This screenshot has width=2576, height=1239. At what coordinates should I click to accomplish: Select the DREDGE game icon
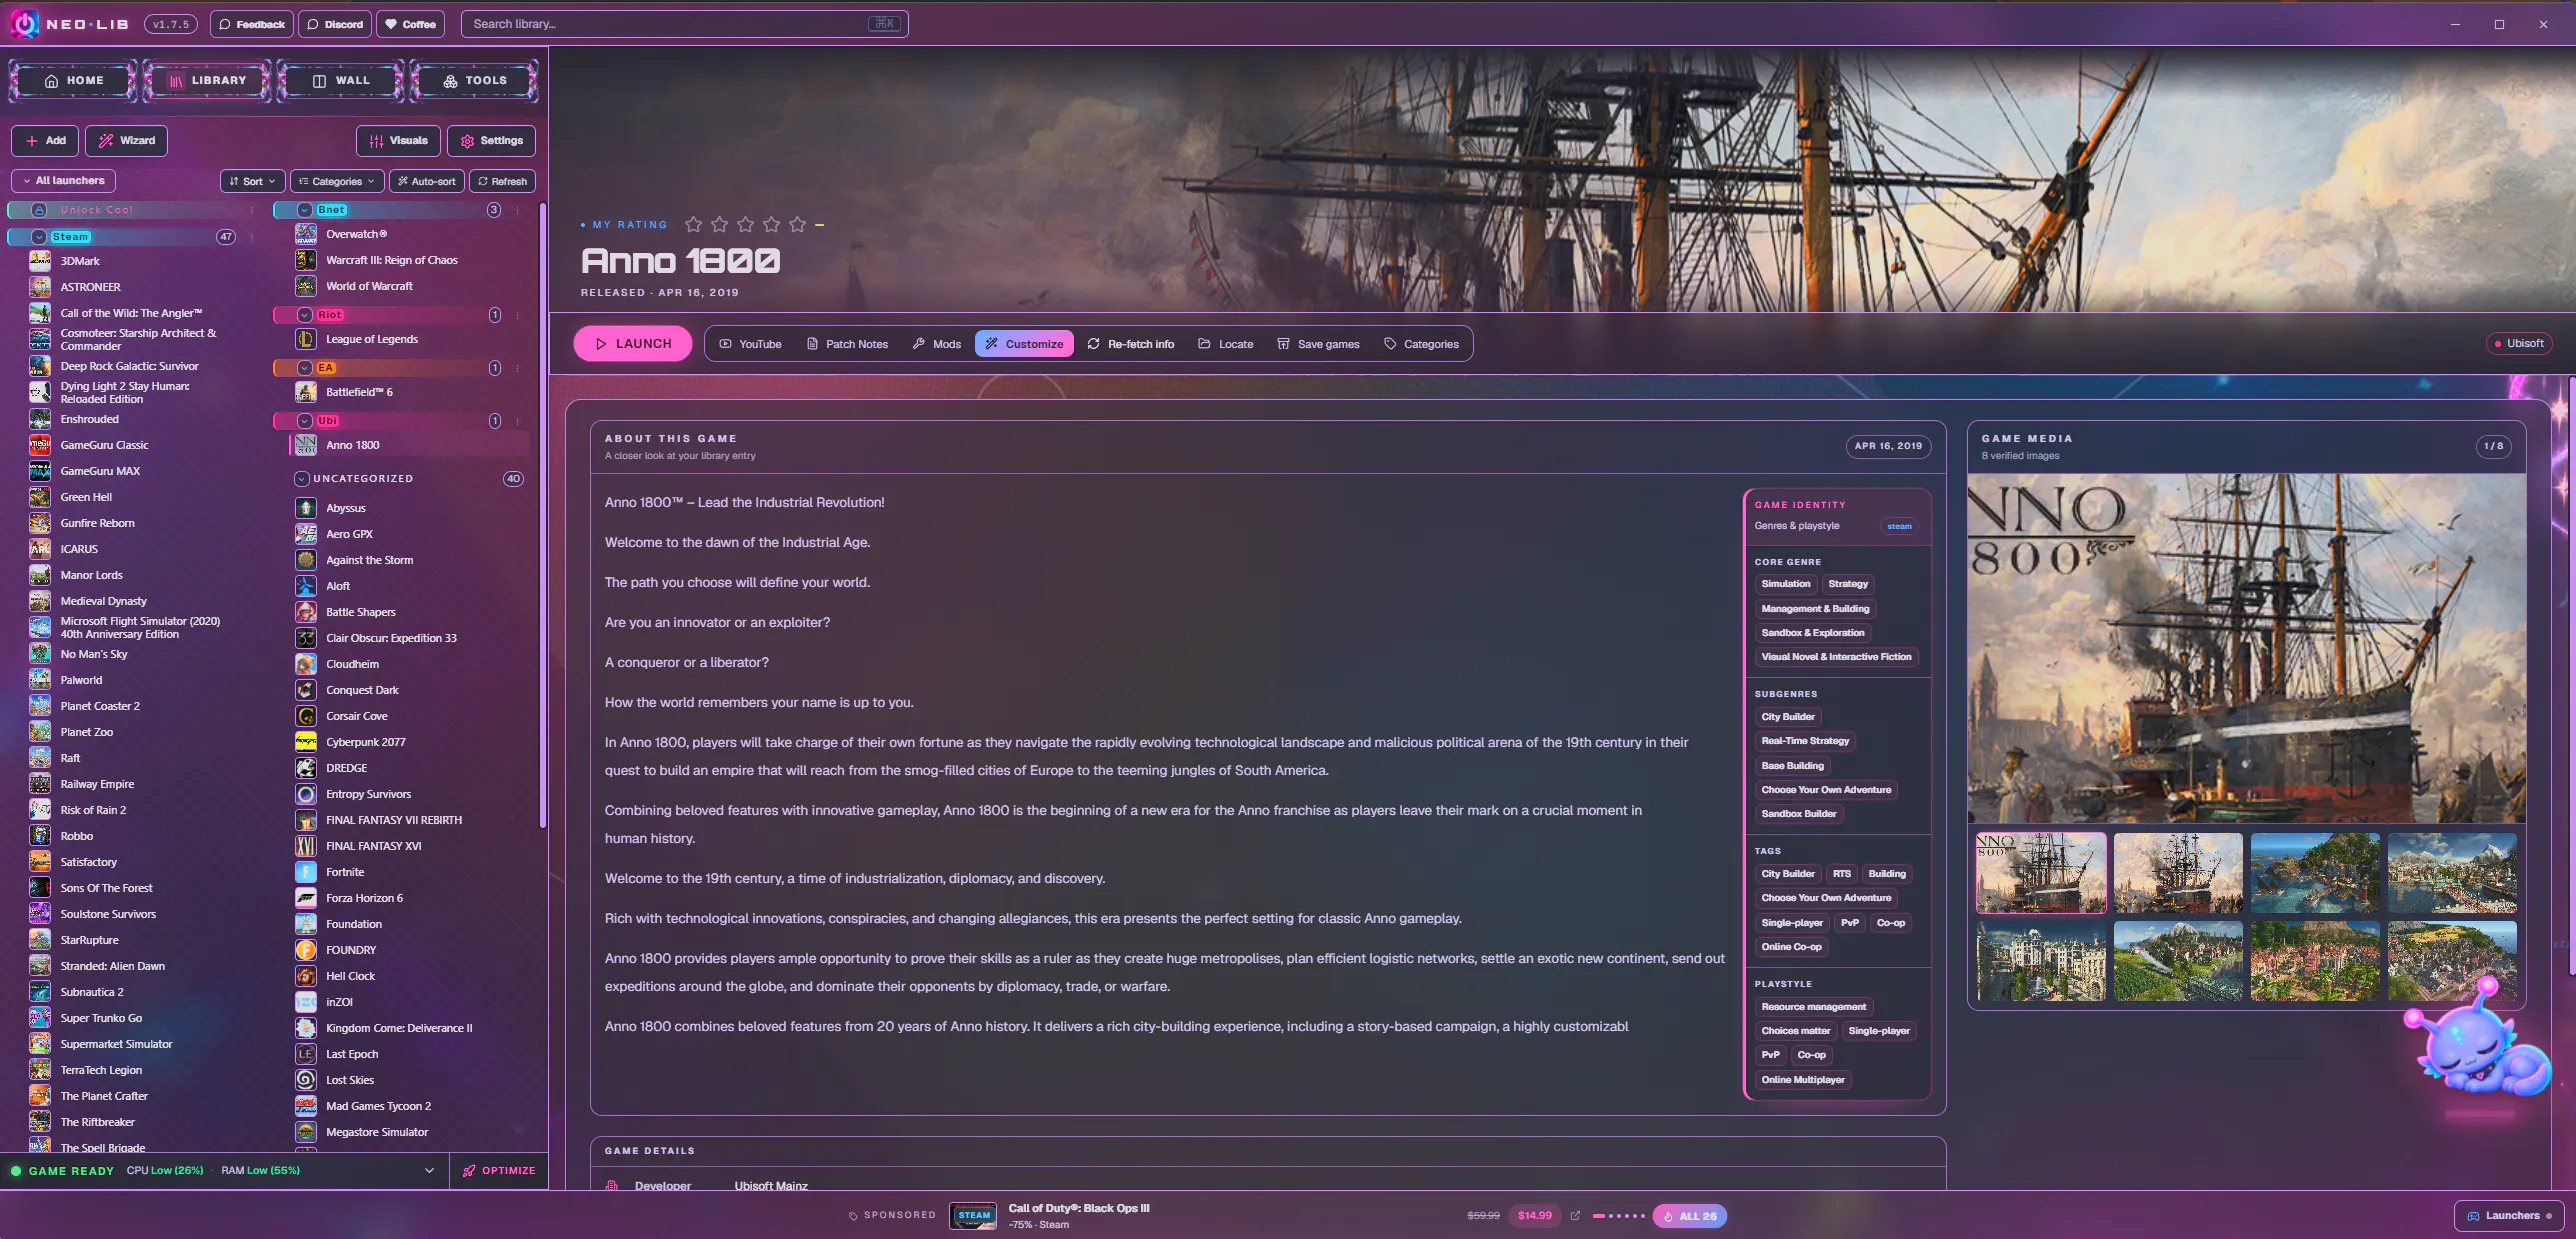[x=306, y=768]
